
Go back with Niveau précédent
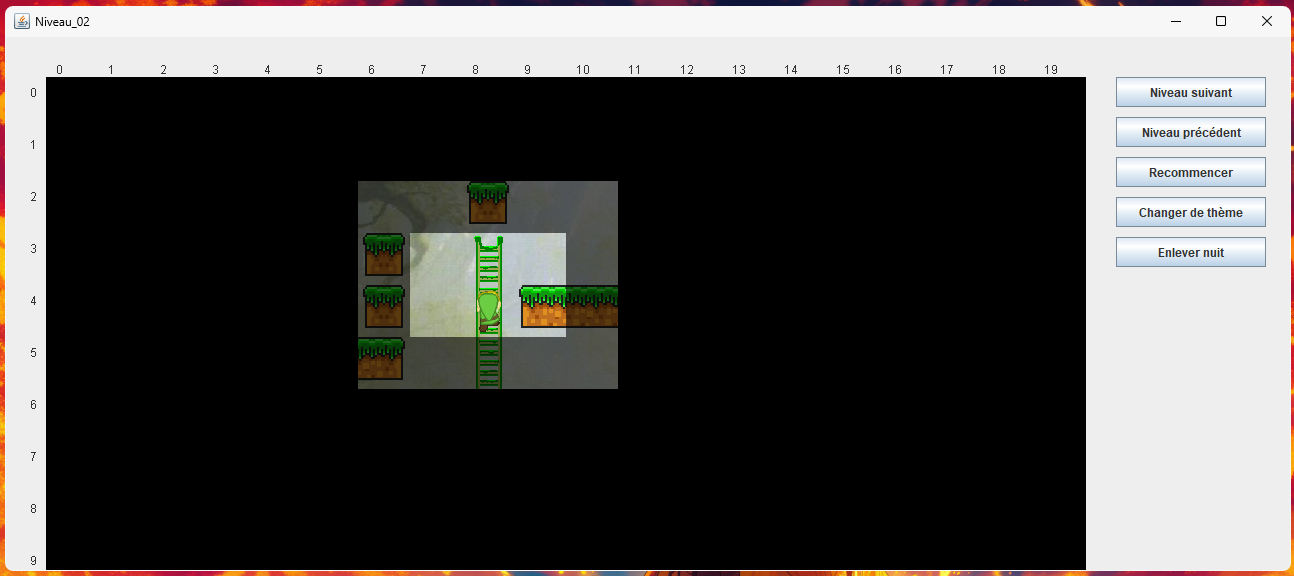[x=1190, y=132]
